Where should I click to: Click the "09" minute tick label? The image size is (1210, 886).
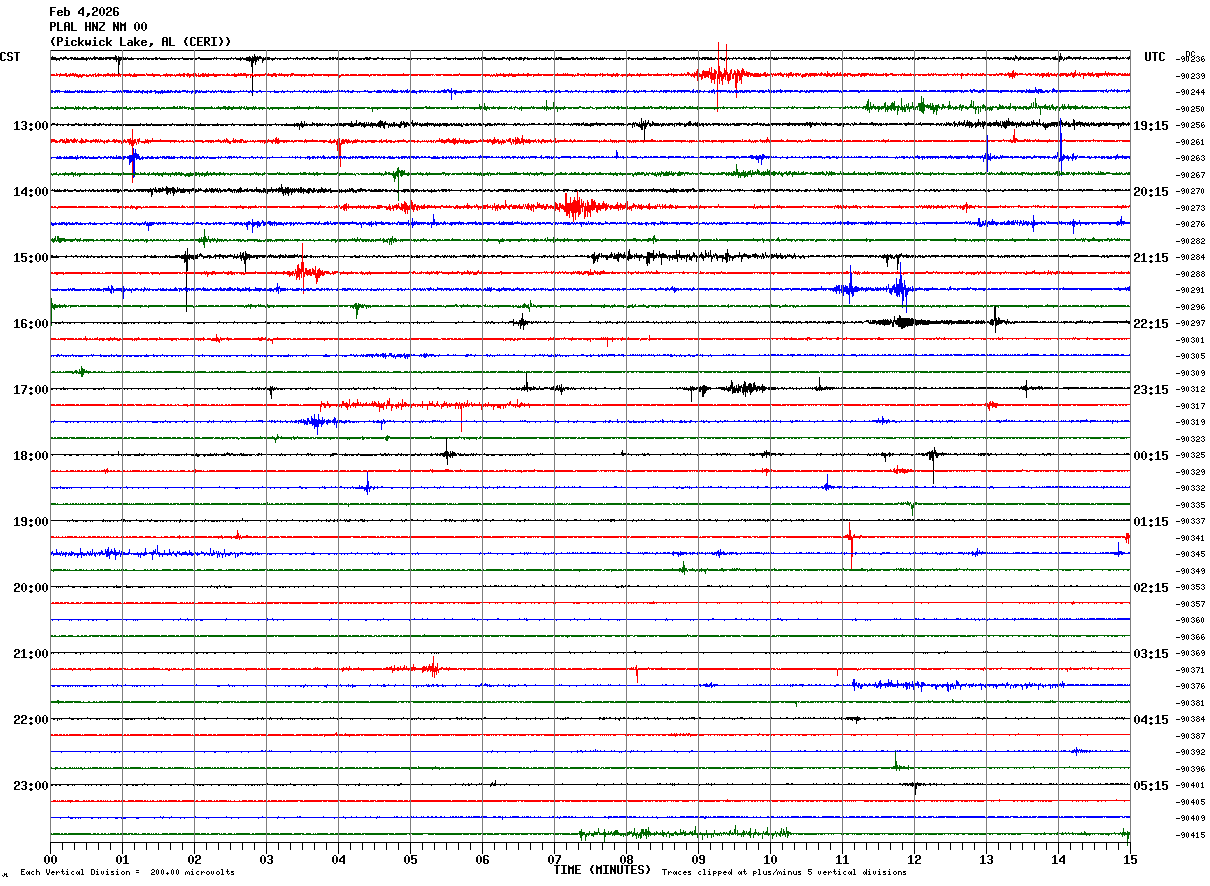[698, 859]
